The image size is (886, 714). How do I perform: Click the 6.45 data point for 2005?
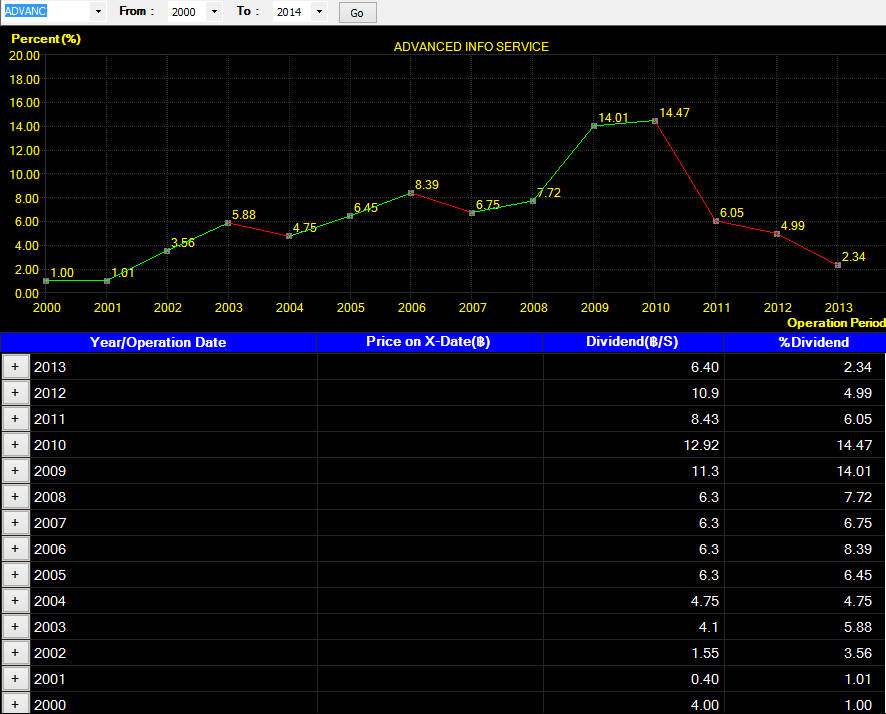tap(350, 216)
